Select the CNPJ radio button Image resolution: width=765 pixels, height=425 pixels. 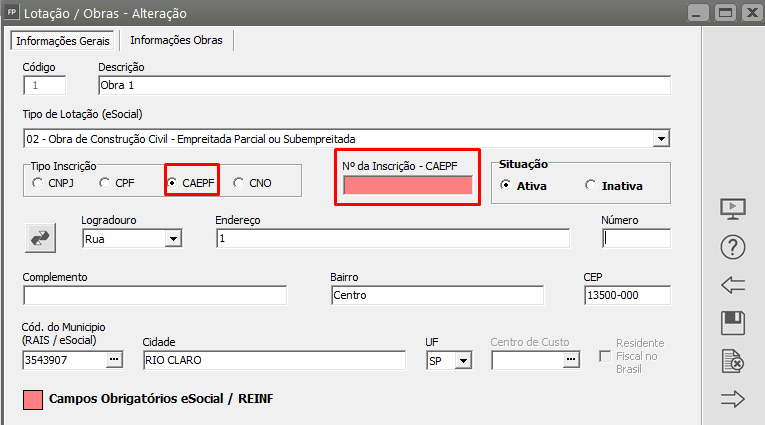38,184
